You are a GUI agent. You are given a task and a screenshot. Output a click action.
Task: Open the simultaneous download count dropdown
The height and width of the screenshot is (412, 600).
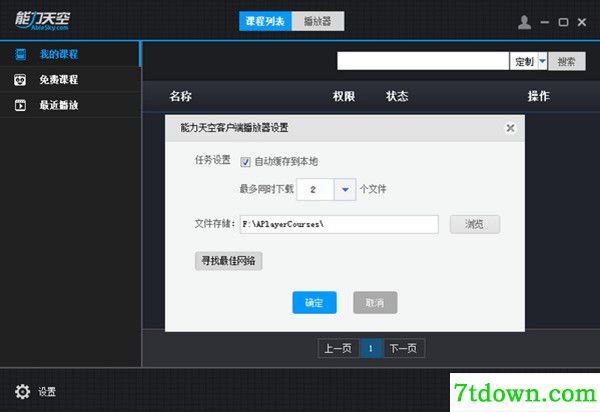click(345, 189)
